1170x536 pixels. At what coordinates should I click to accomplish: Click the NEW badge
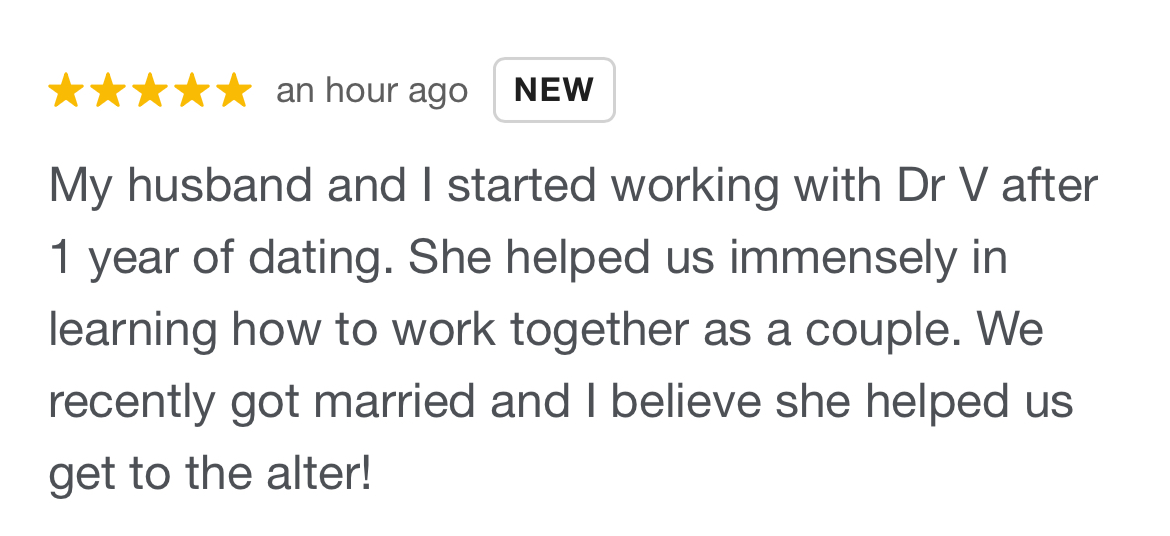pos(554,90)
